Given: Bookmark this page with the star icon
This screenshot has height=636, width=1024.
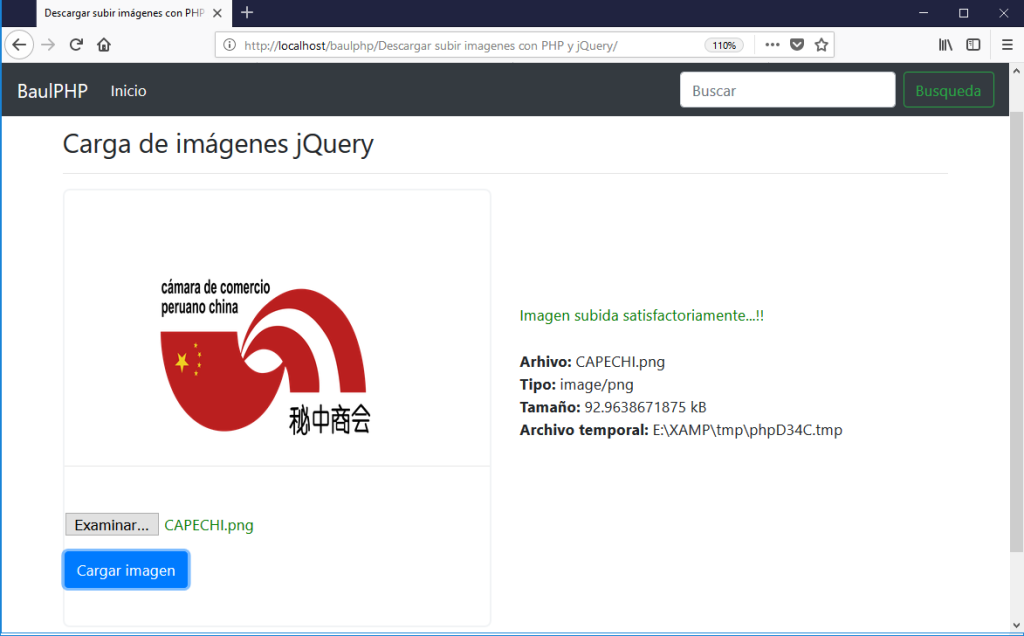Looking at the screenshot, I should coord(822,45).
